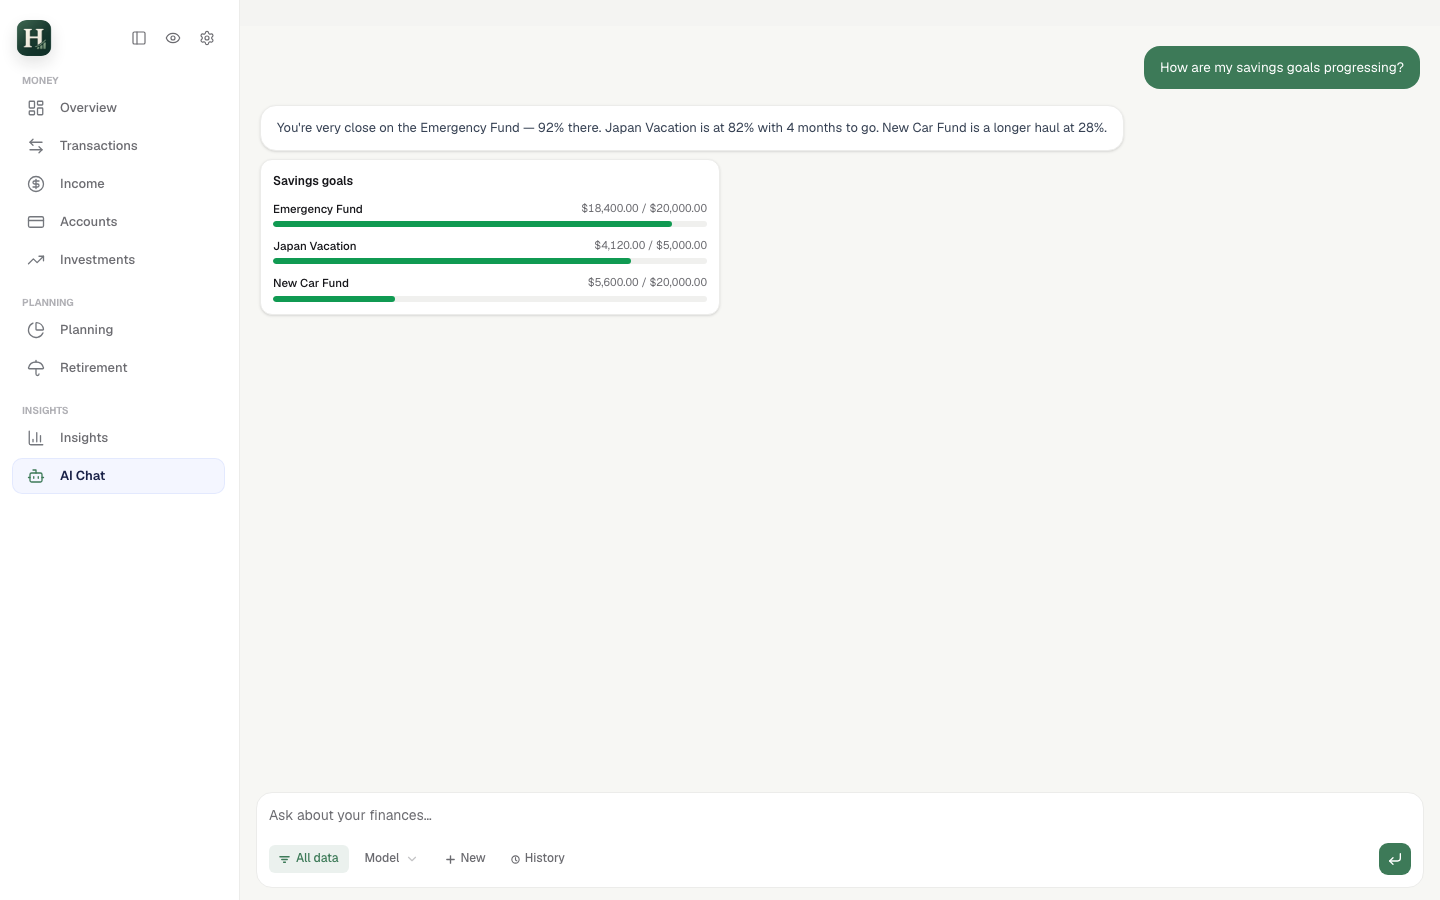1440x900 pixels.
Task: Open the Retirement page
Action: (118, 368)
